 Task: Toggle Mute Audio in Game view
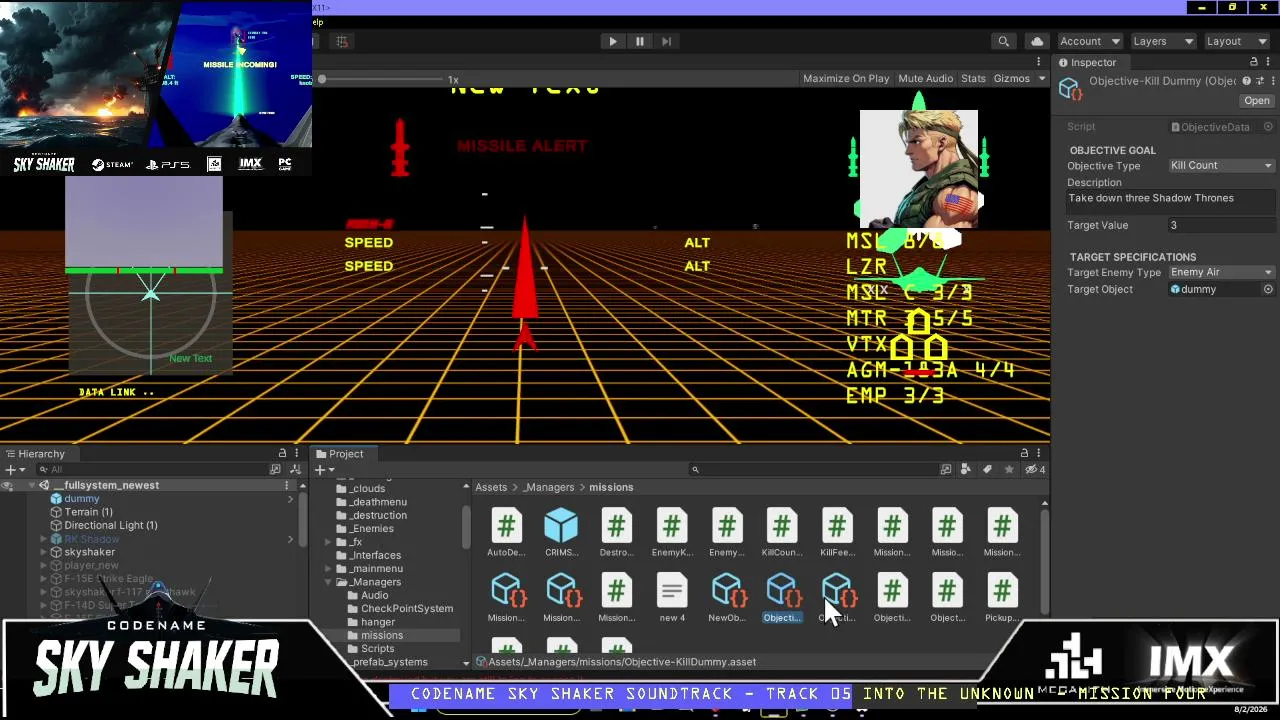tap(925, 79)
